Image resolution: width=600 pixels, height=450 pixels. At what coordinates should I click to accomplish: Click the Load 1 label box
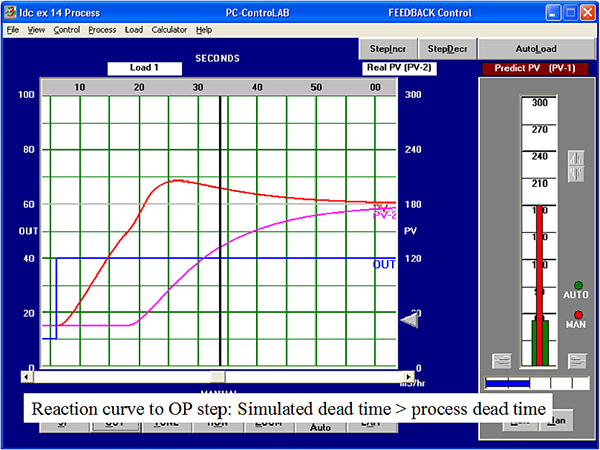144,68
